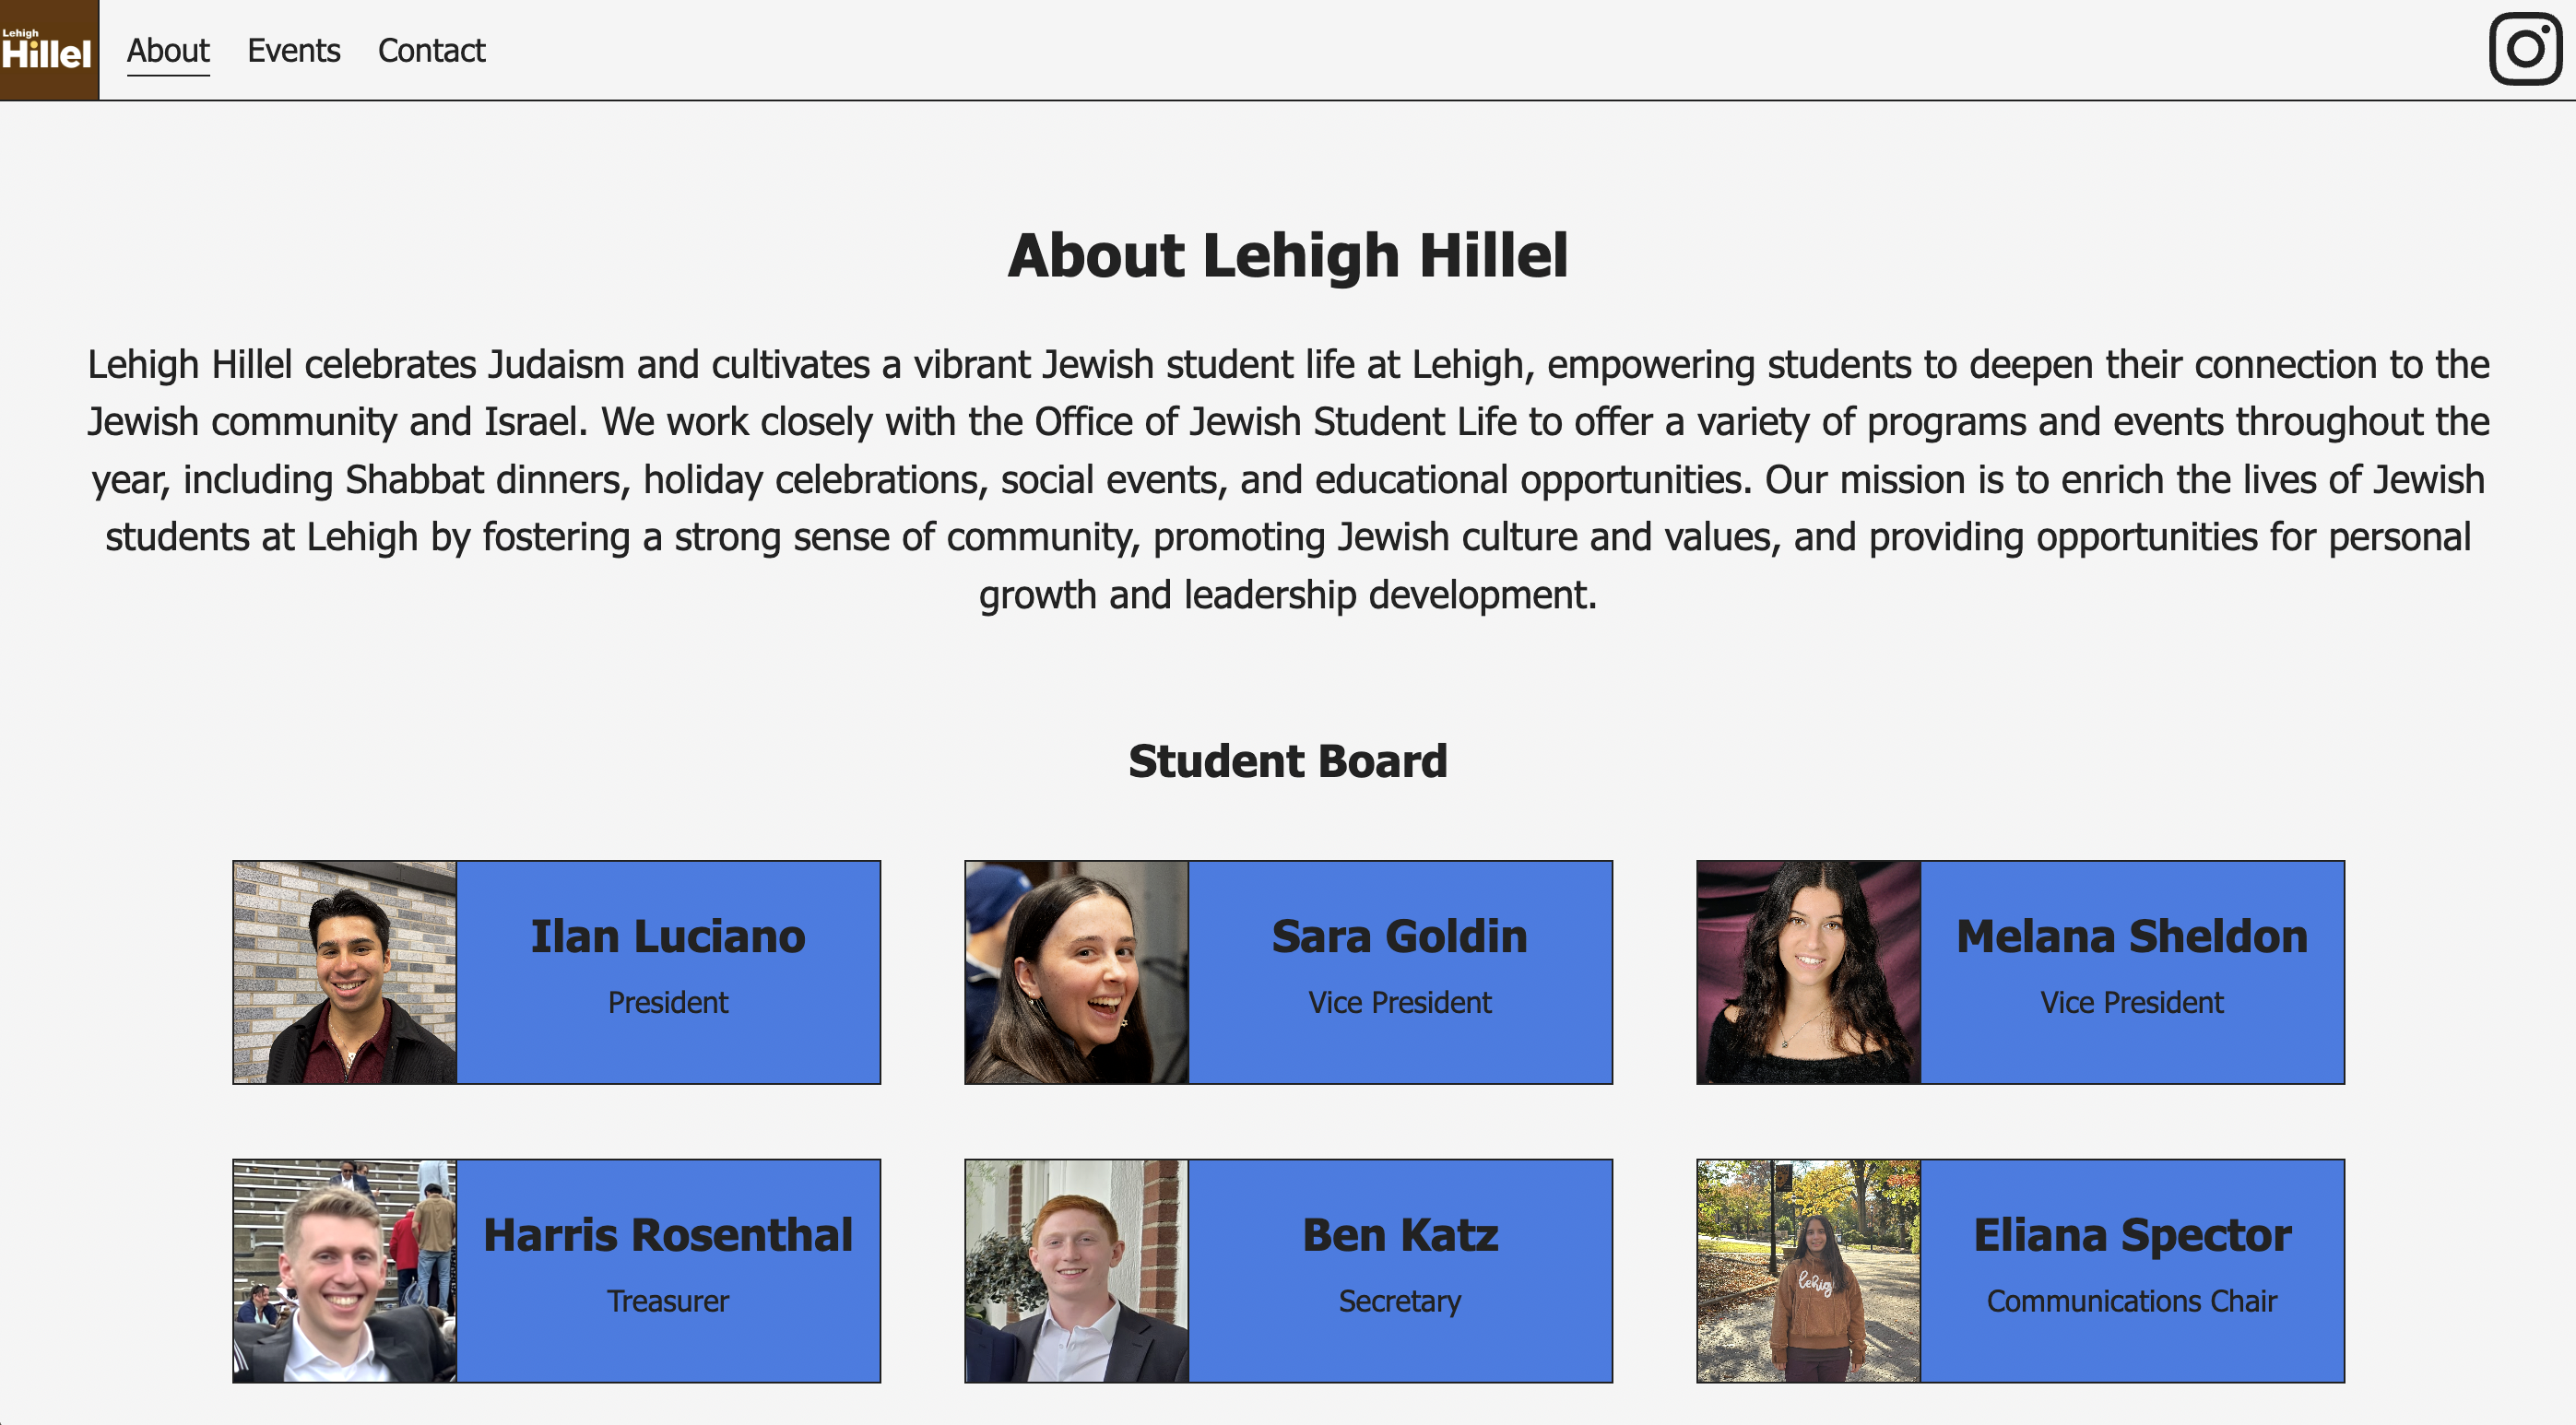
Task: Click the Student Board heading
Action: coord(1288,761)
